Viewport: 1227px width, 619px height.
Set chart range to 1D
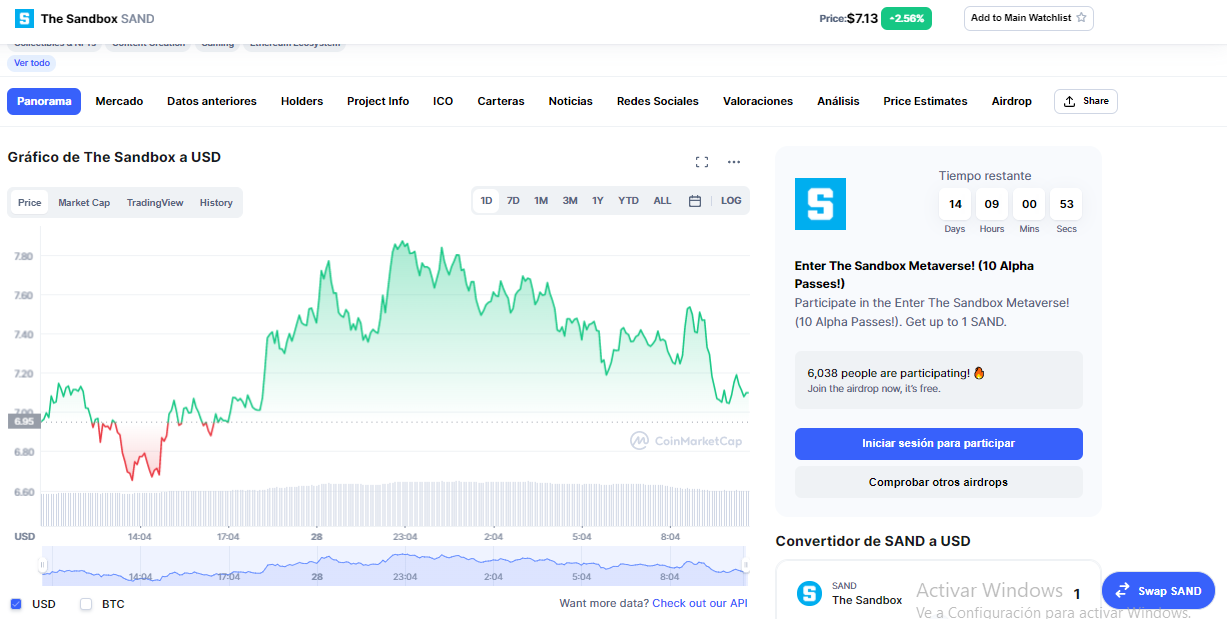[487, 201]
